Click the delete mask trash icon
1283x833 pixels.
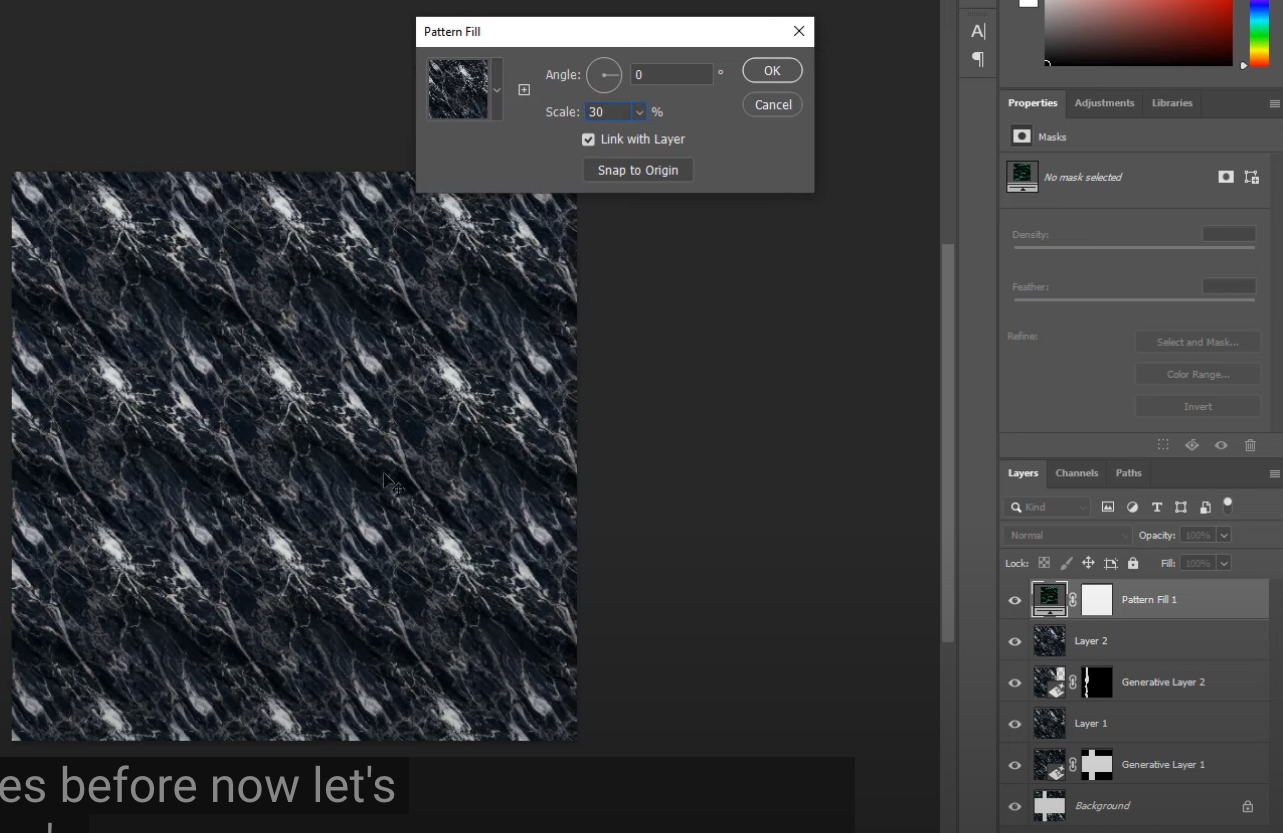pos(1250,445)
